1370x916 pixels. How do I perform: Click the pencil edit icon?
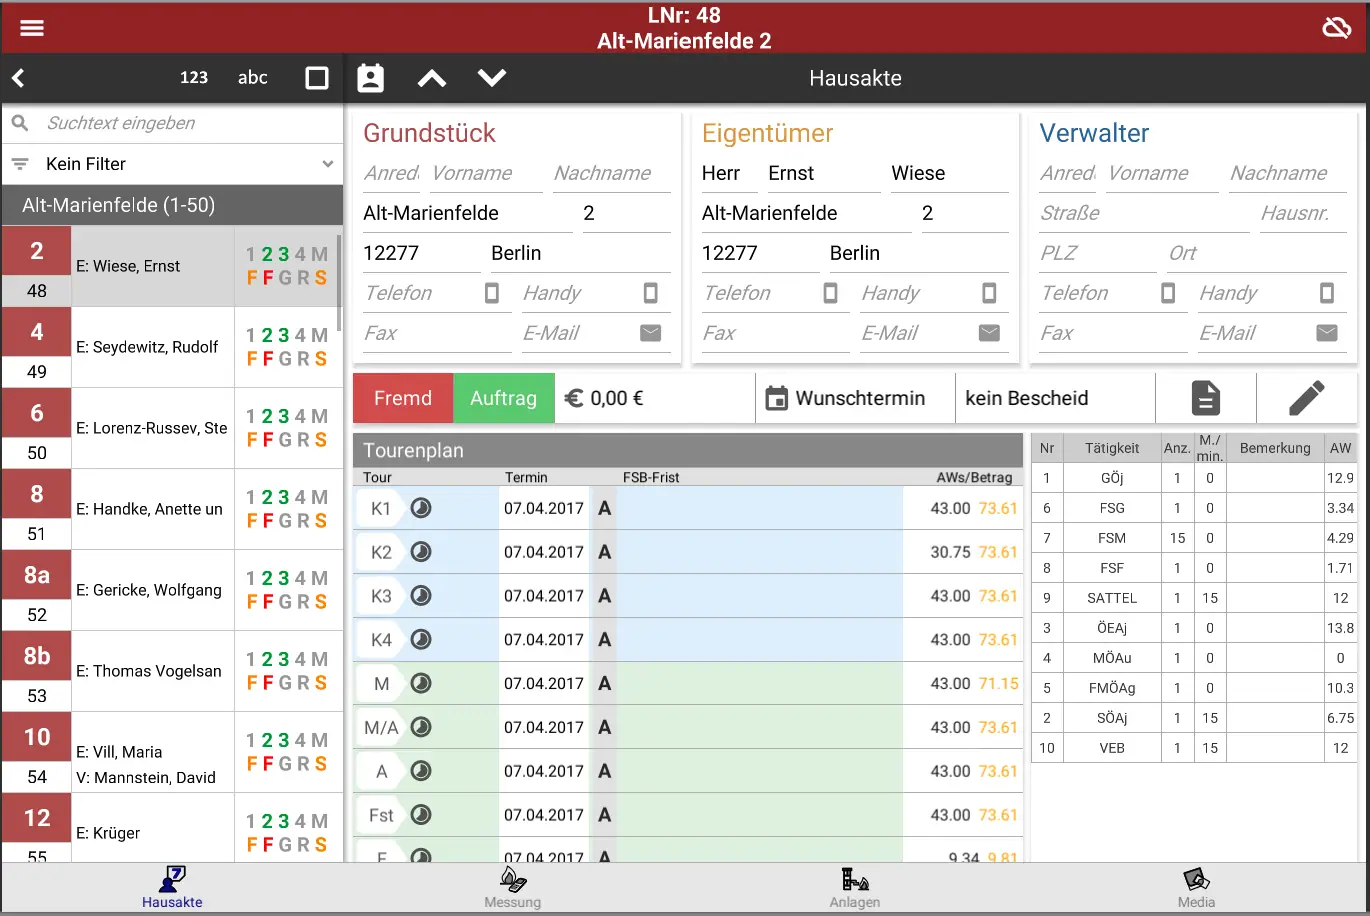coord(1306,398)
